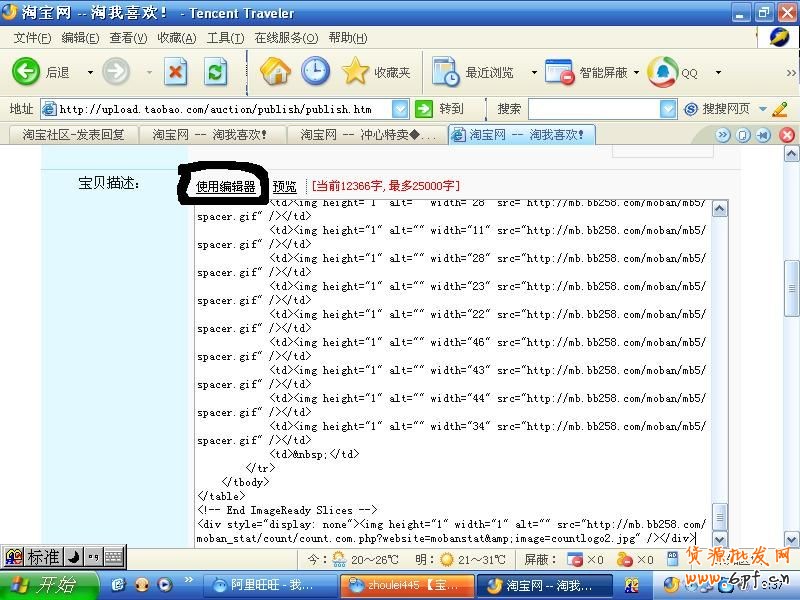The height and width of the screenshot is (600, 800).
Task: Click the QQ penguin toolbar icon
Action: click(662, 71)
